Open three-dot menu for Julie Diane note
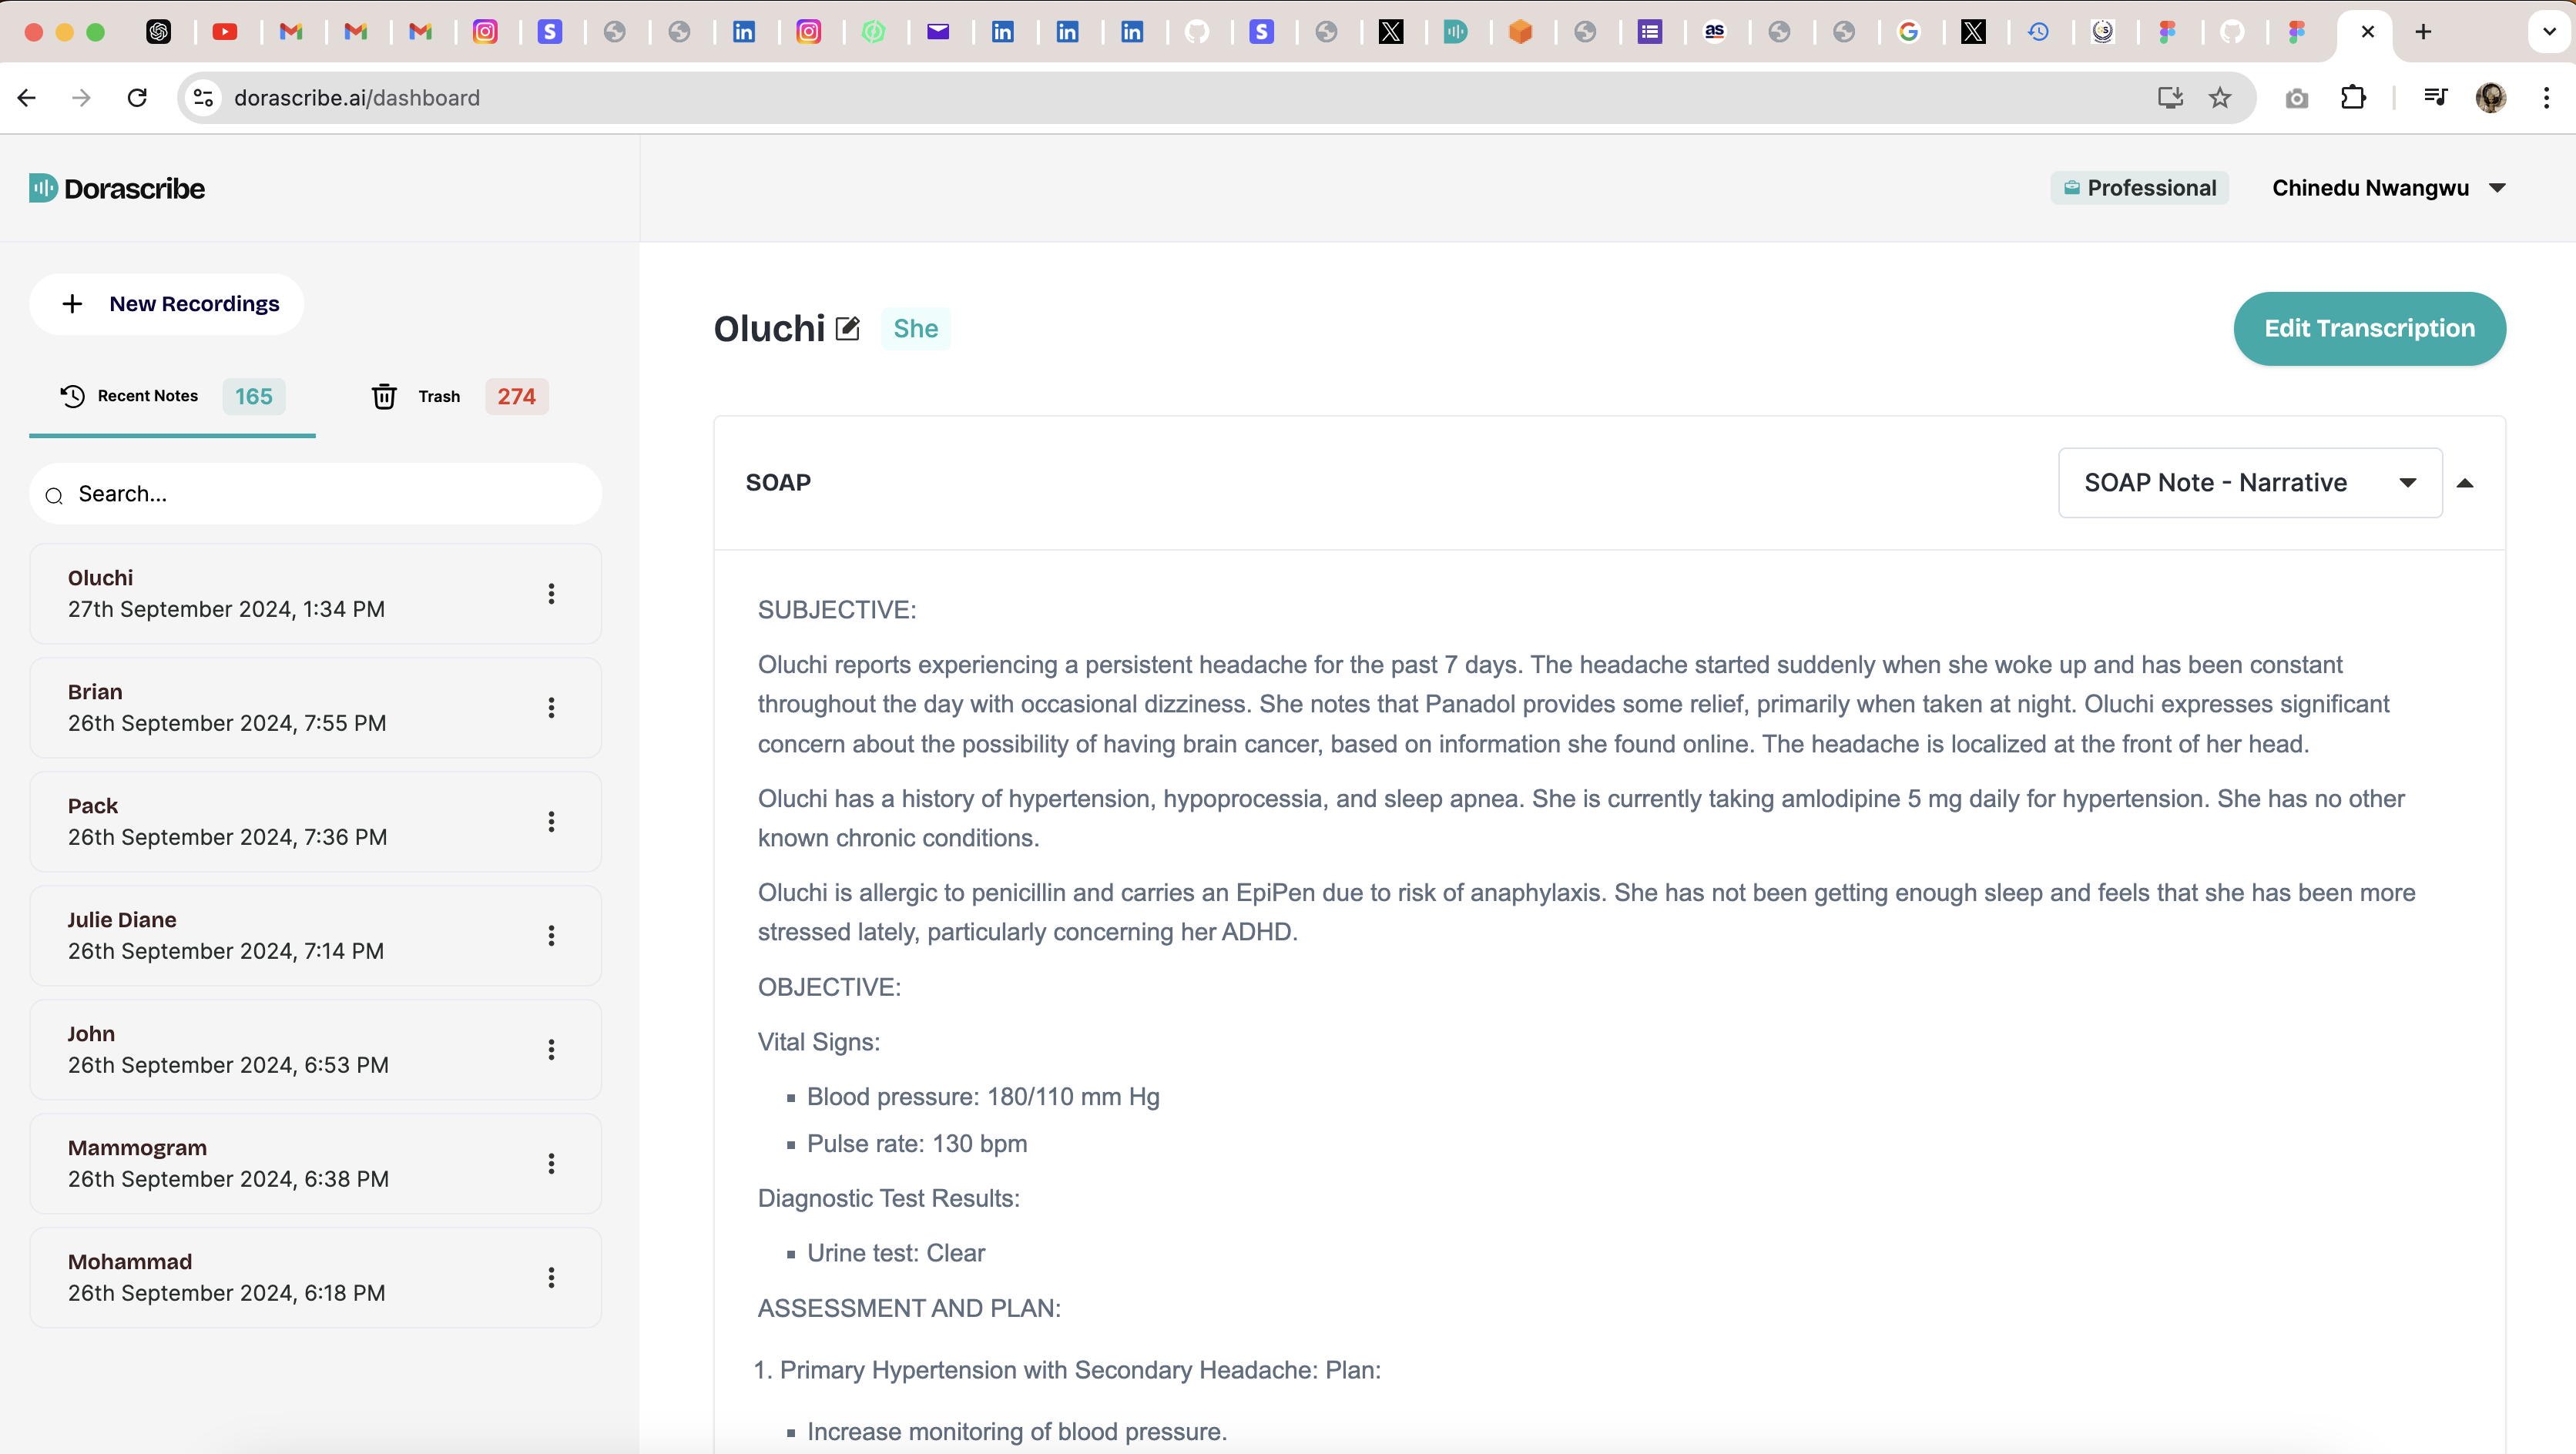This screenshot has width=2576, height=1454. 551,936
